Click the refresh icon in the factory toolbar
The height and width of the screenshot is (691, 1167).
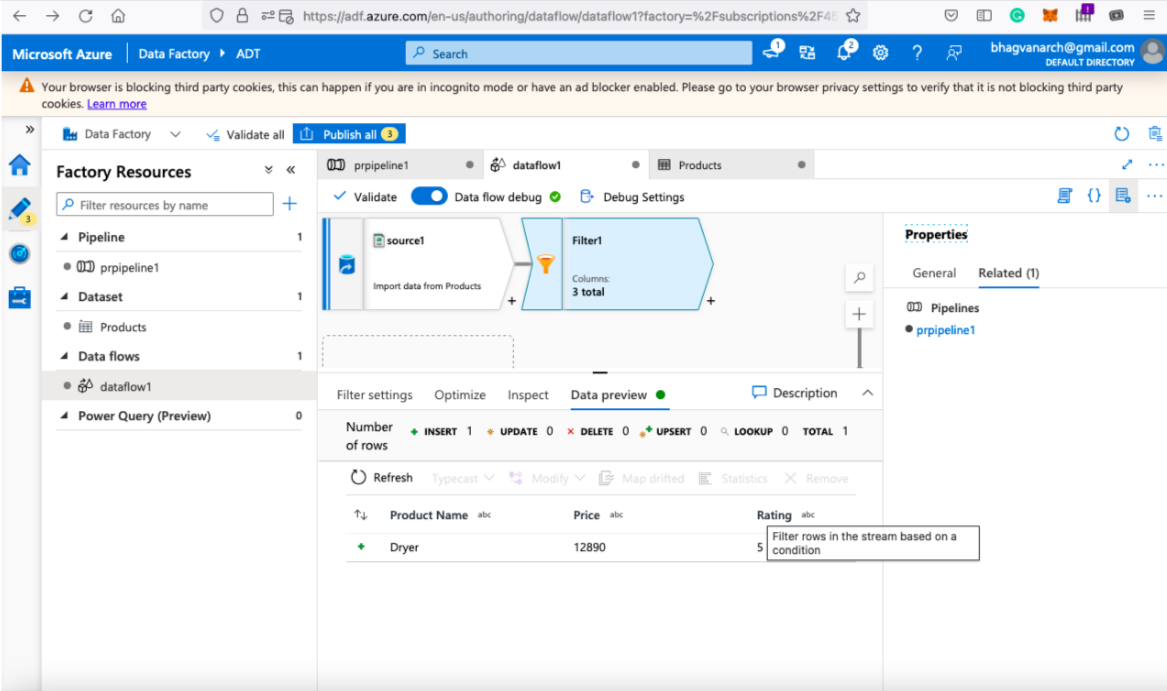point(1122,134)
